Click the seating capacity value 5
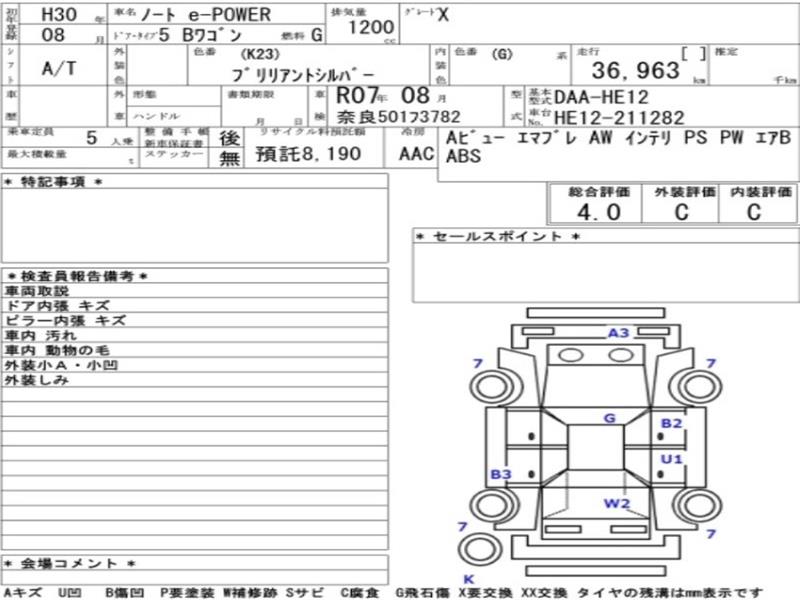 tap(91, 137)
